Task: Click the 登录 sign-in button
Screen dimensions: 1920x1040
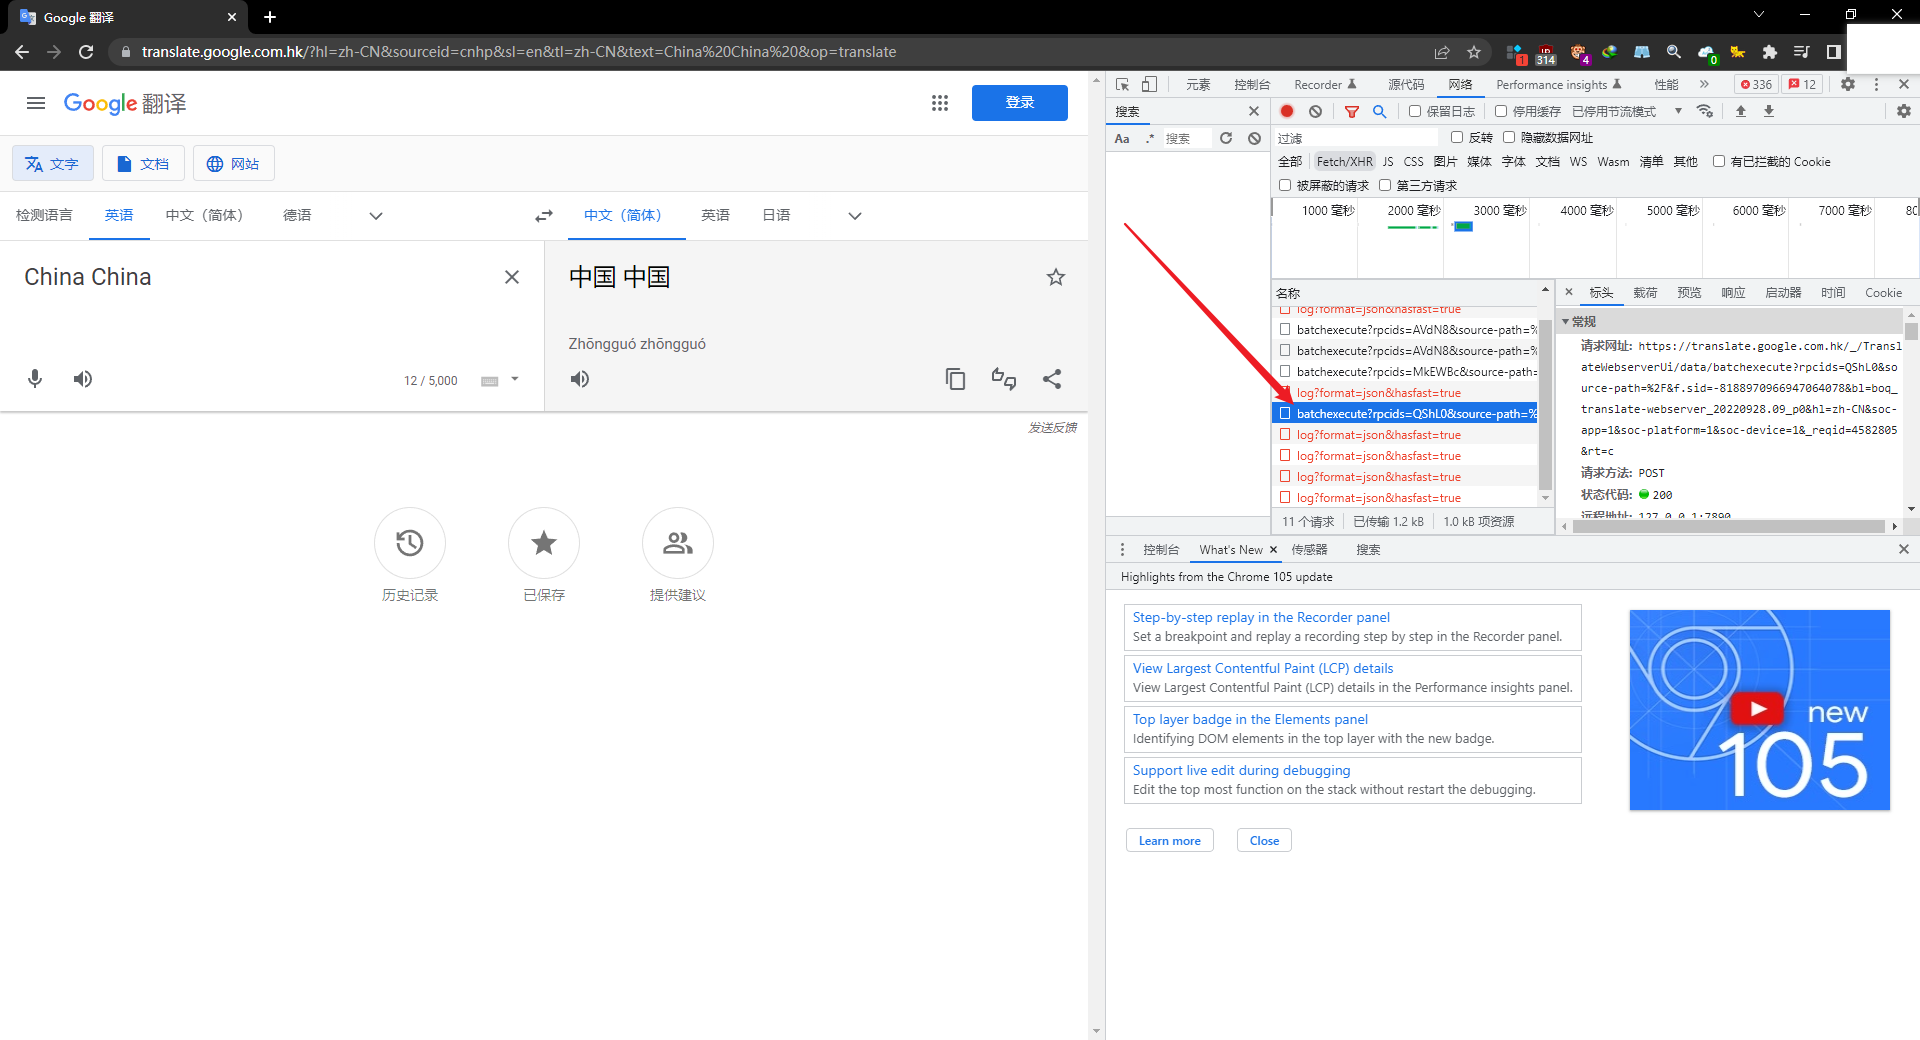Action: coord(1019,103)
